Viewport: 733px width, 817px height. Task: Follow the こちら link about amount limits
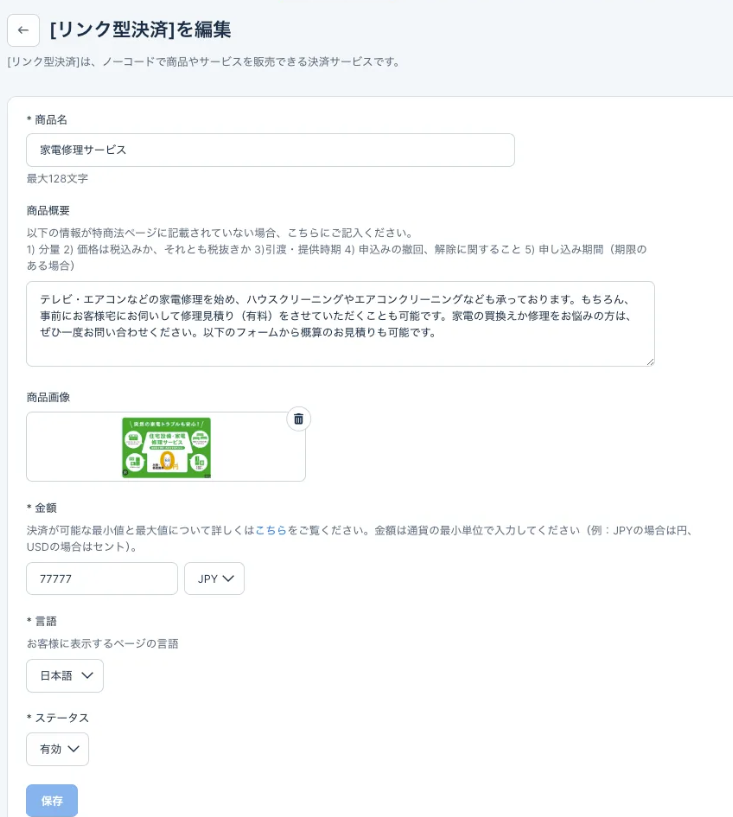point(270,531)
